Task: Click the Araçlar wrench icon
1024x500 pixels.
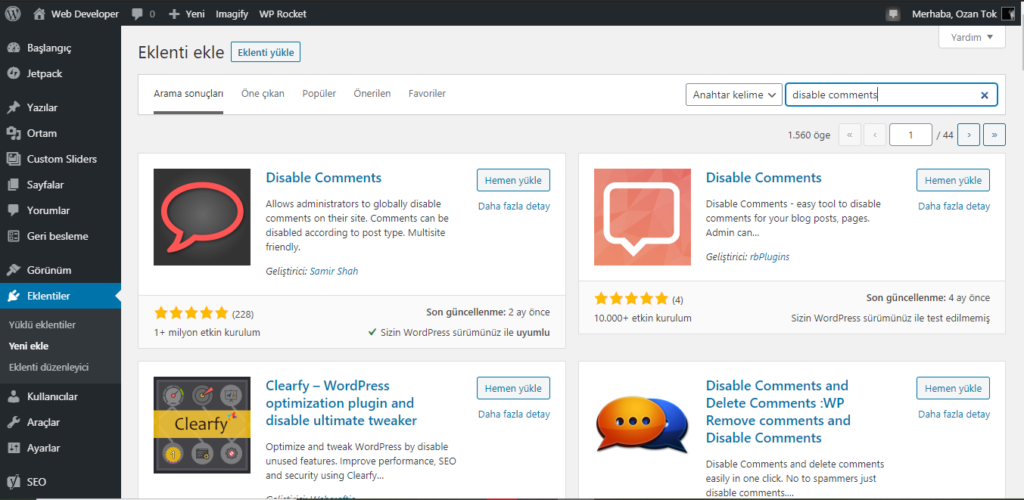Action: (14, 422)
